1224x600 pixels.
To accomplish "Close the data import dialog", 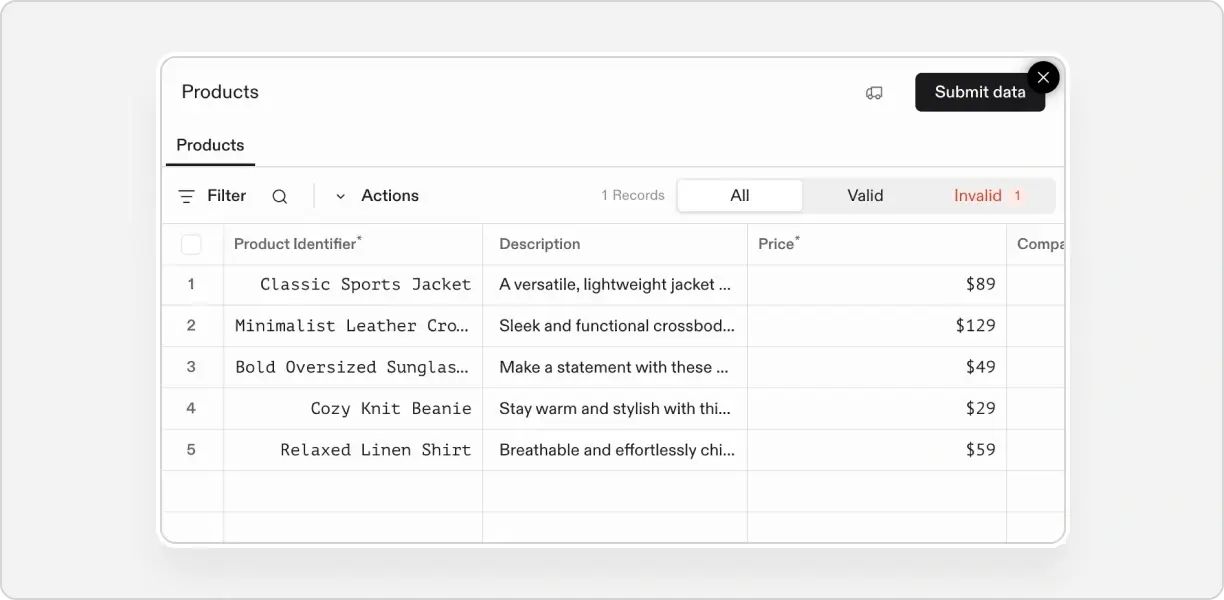I will pos(1043,77).
